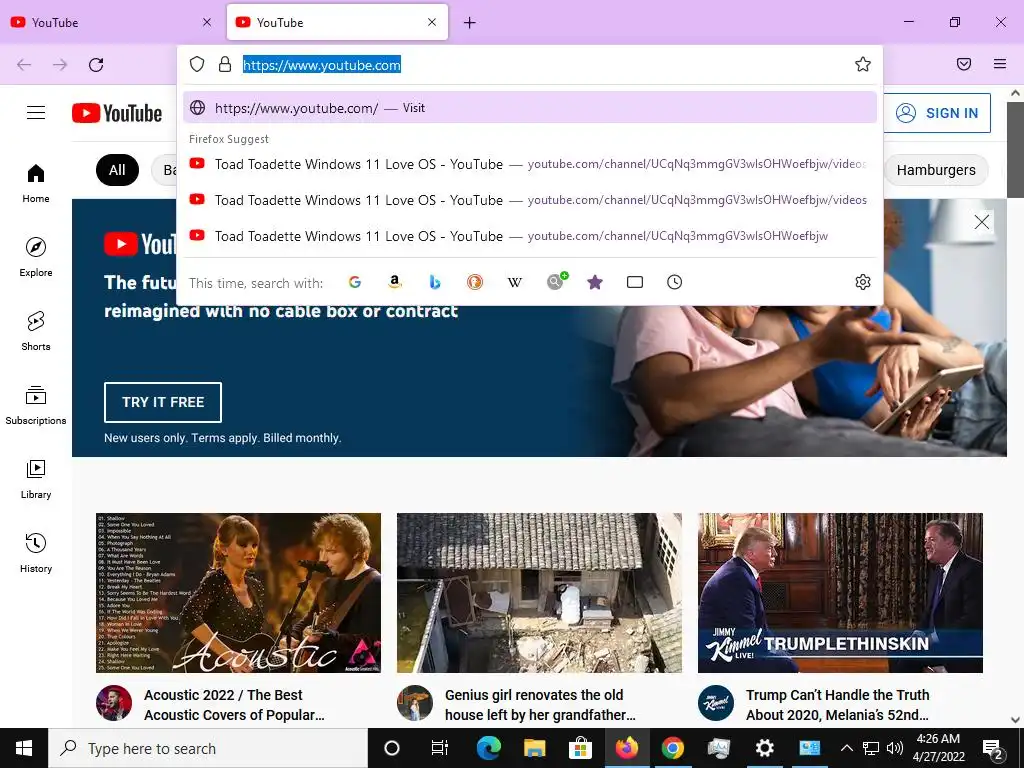Select the active second YouTube tab

(x=337, y=22)
